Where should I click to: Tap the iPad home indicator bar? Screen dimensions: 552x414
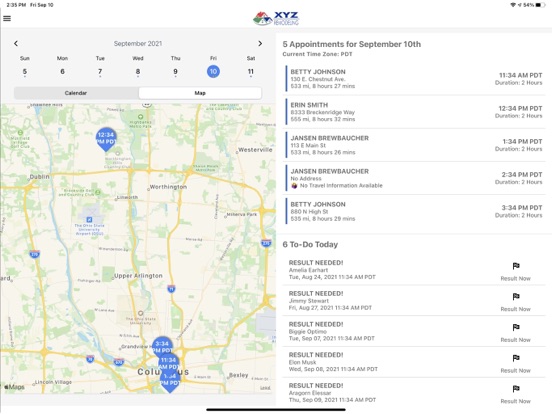[x=276, y=410]
